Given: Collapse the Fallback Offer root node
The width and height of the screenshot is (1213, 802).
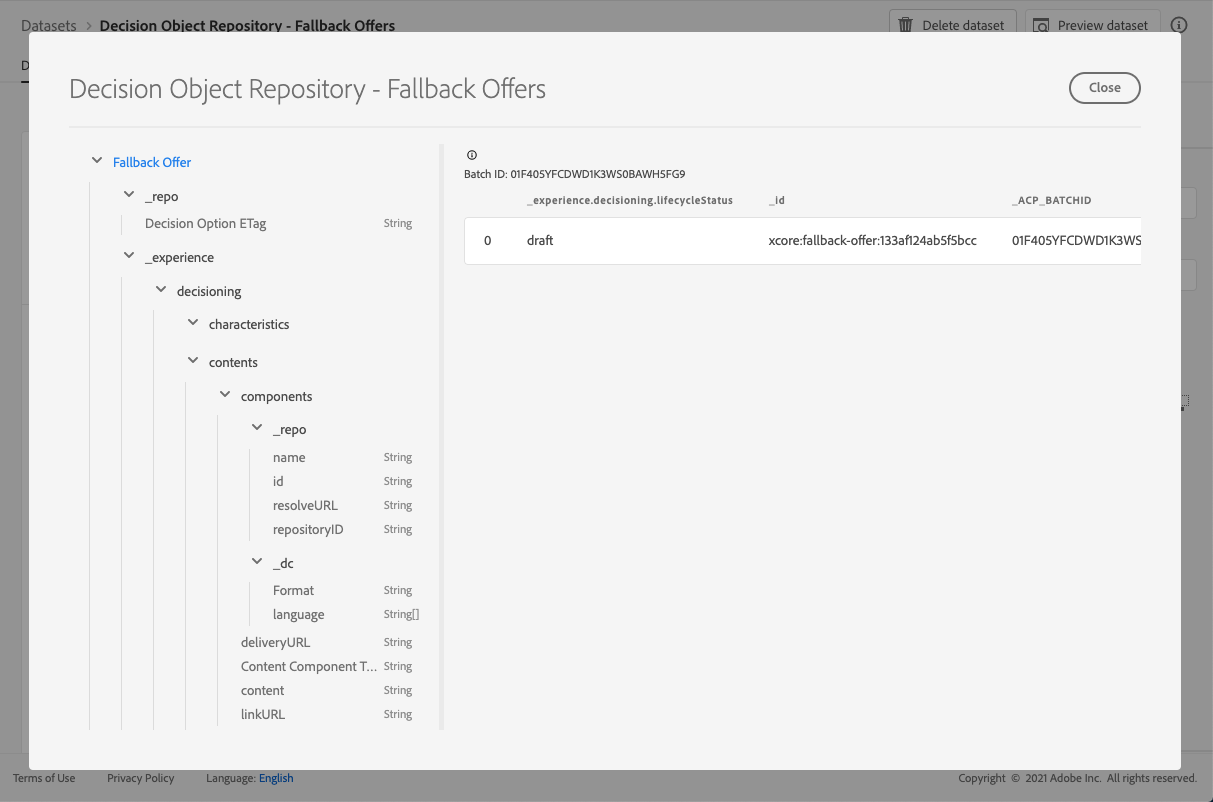Looking at the screenshot, I should click(x=97, y=161).
